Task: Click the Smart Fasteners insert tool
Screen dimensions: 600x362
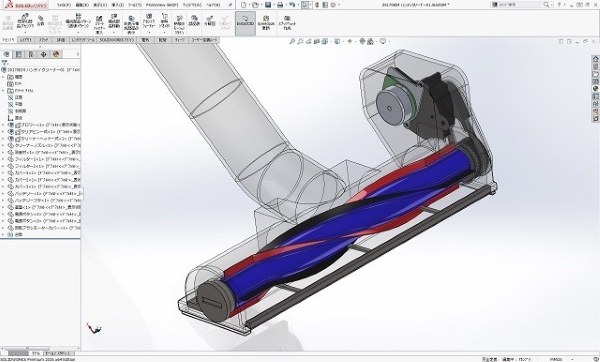Action: point(99,25)
